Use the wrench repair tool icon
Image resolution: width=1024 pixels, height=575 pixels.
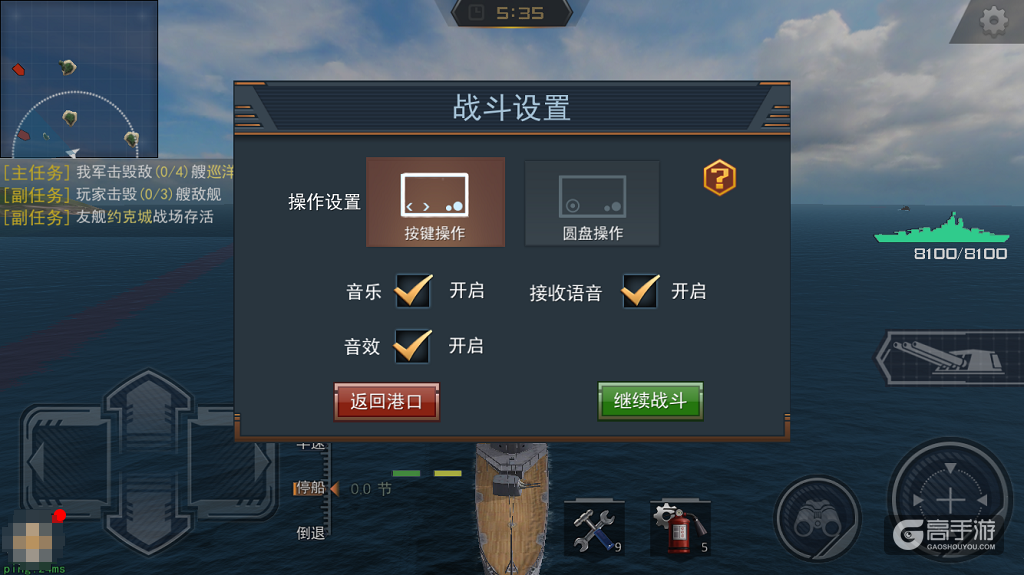[595, 528]
